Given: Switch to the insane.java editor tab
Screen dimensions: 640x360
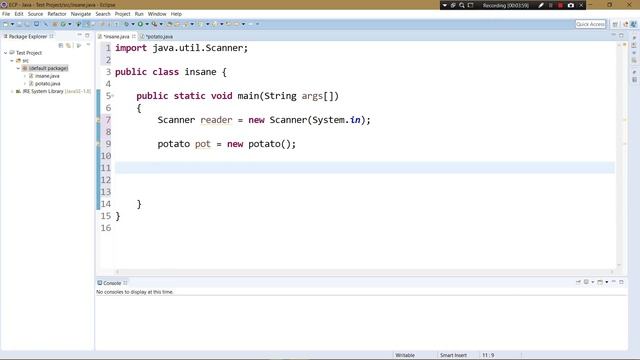Looking at the screenshot, I should tap(116, 36).
